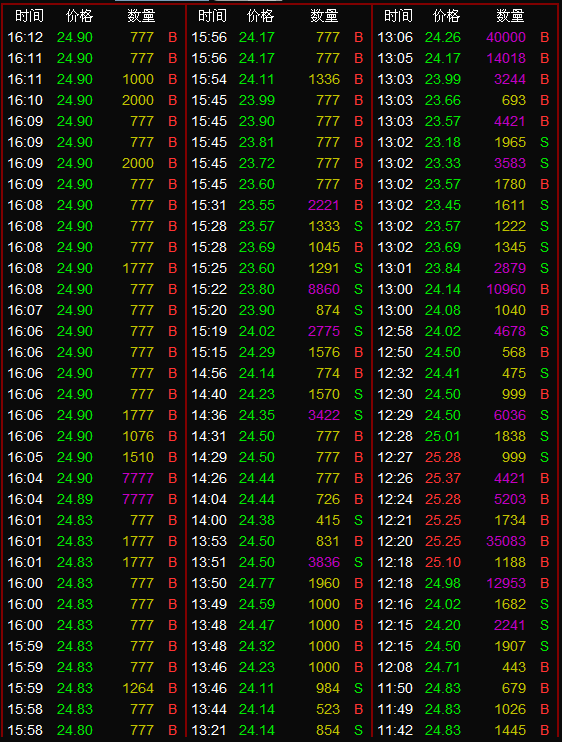Click the 12953 quantity at 12:18
562x742 pixels.
pos(506,583)
